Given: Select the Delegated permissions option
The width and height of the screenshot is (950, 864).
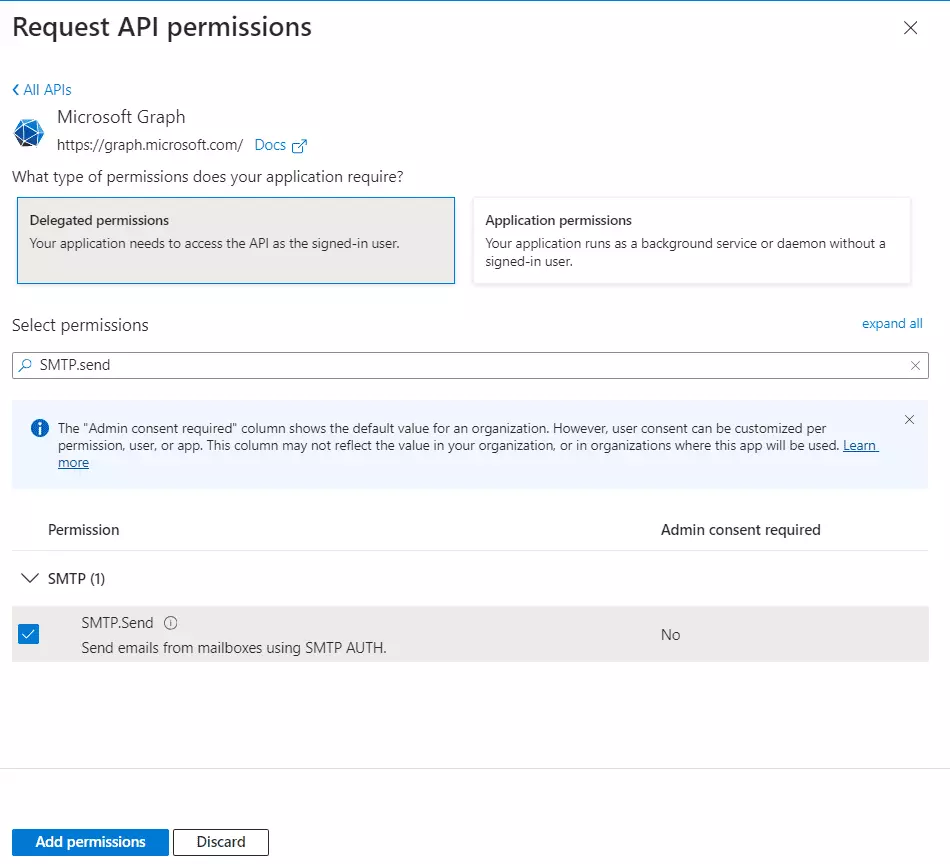Looking at the screenshot, I should pyautogui.click(x=236, y=240).
